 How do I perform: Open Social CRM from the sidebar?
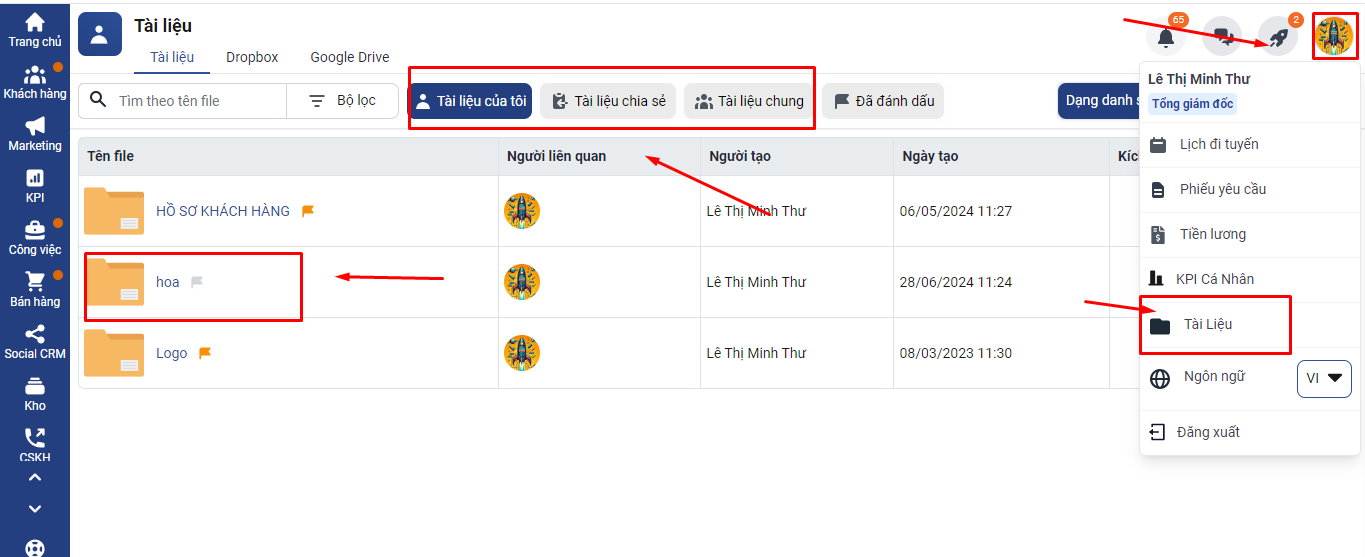[x=35, y=341]
